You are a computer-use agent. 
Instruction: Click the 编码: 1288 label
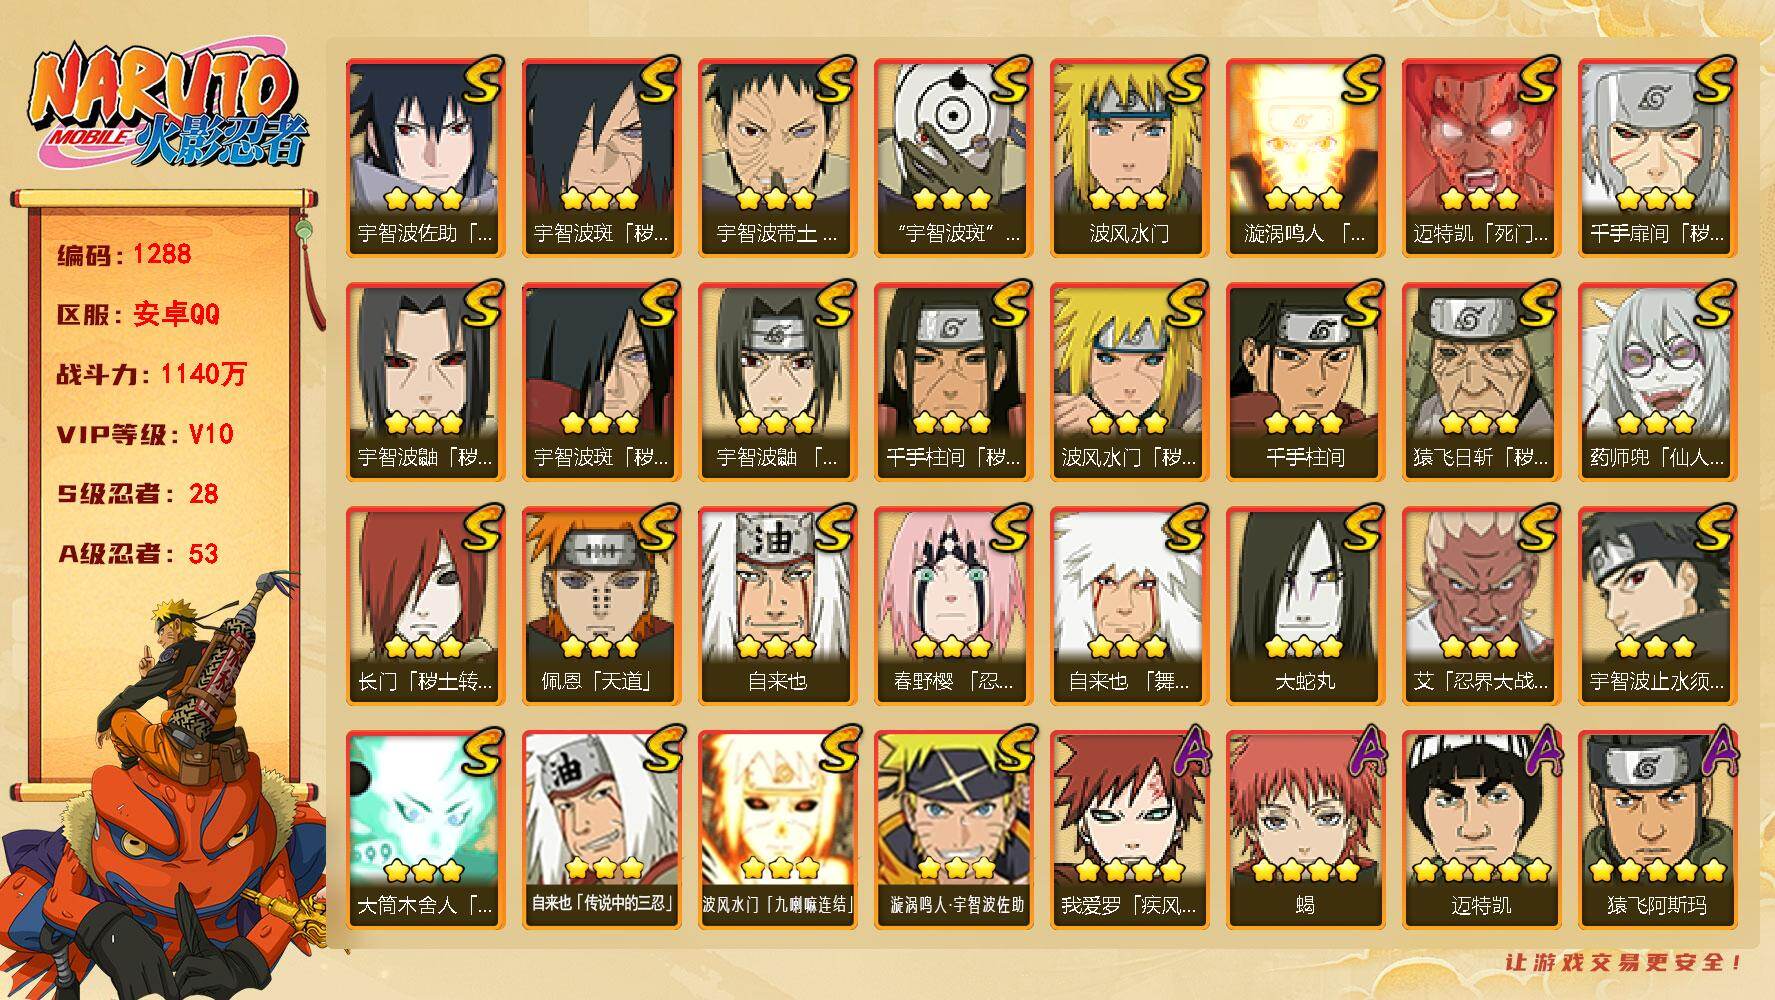pyautogui.click(x=124, y=254)
